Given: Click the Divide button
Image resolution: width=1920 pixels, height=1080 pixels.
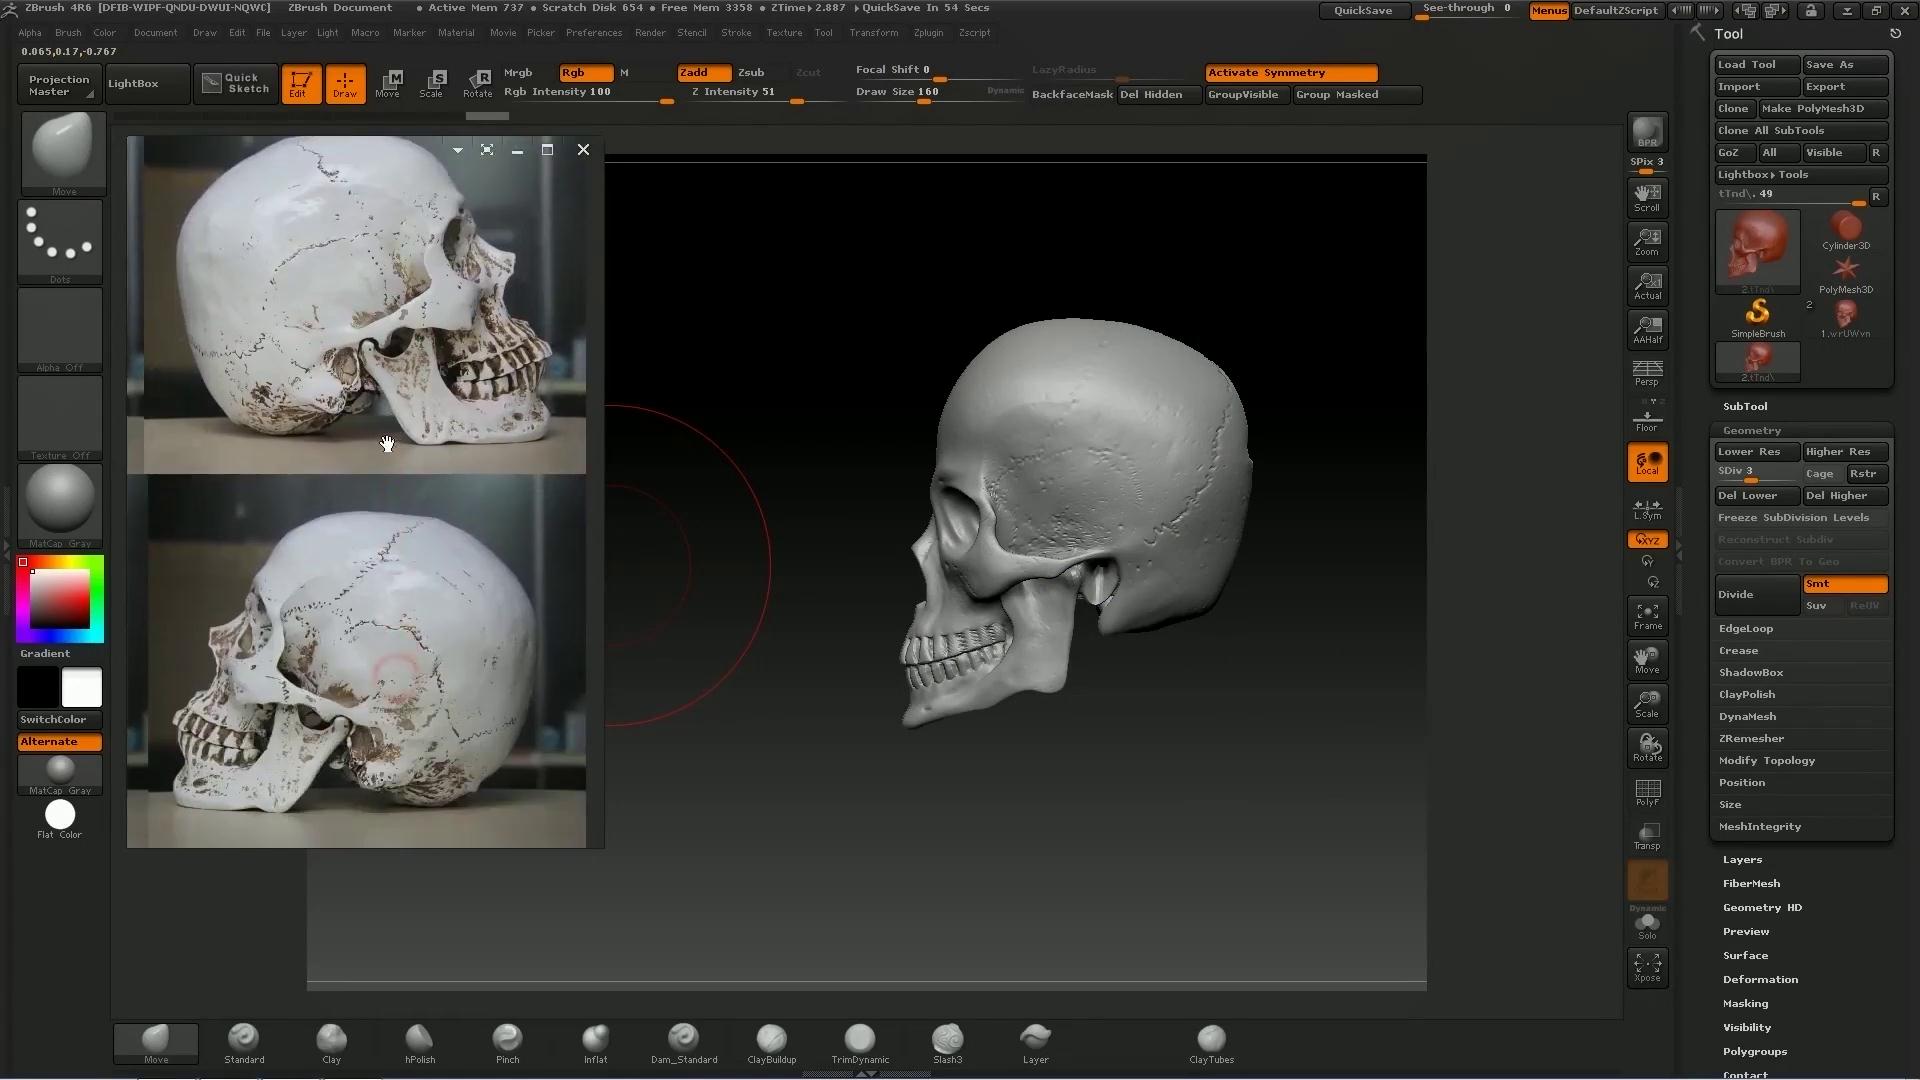Looking at the screenshot, I should click(1756, 595).
